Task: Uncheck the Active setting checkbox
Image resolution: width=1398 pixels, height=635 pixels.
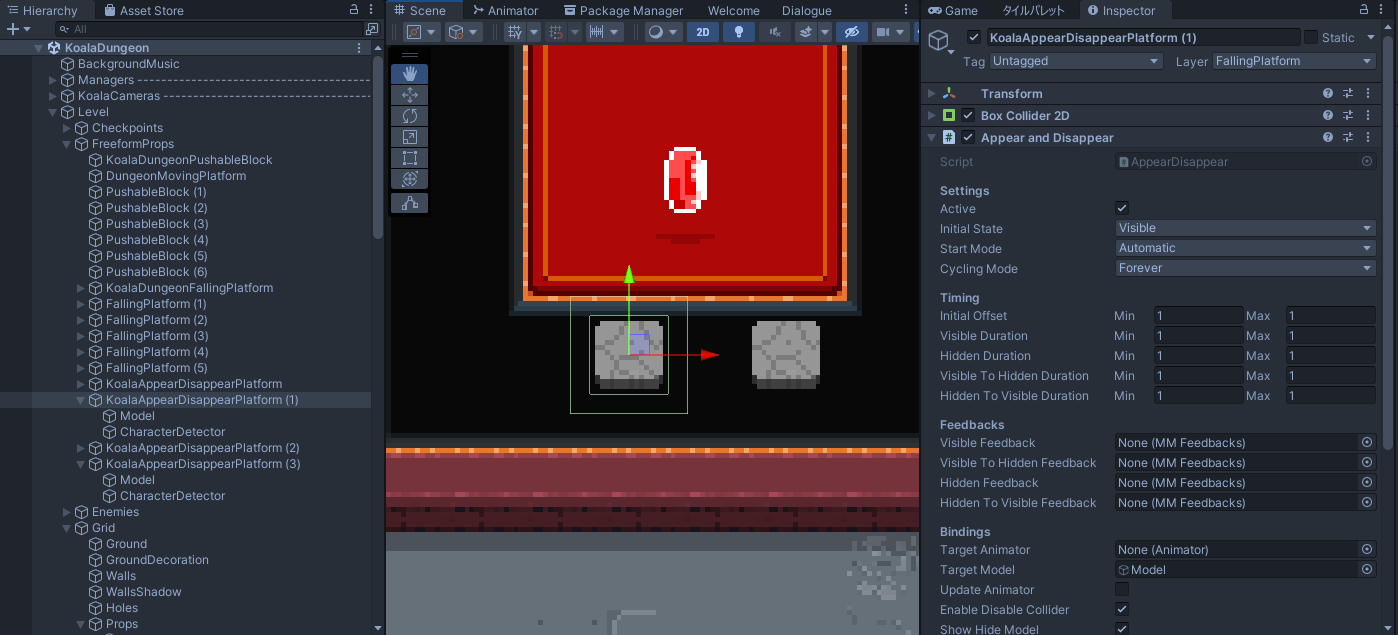Action: 1122,209
